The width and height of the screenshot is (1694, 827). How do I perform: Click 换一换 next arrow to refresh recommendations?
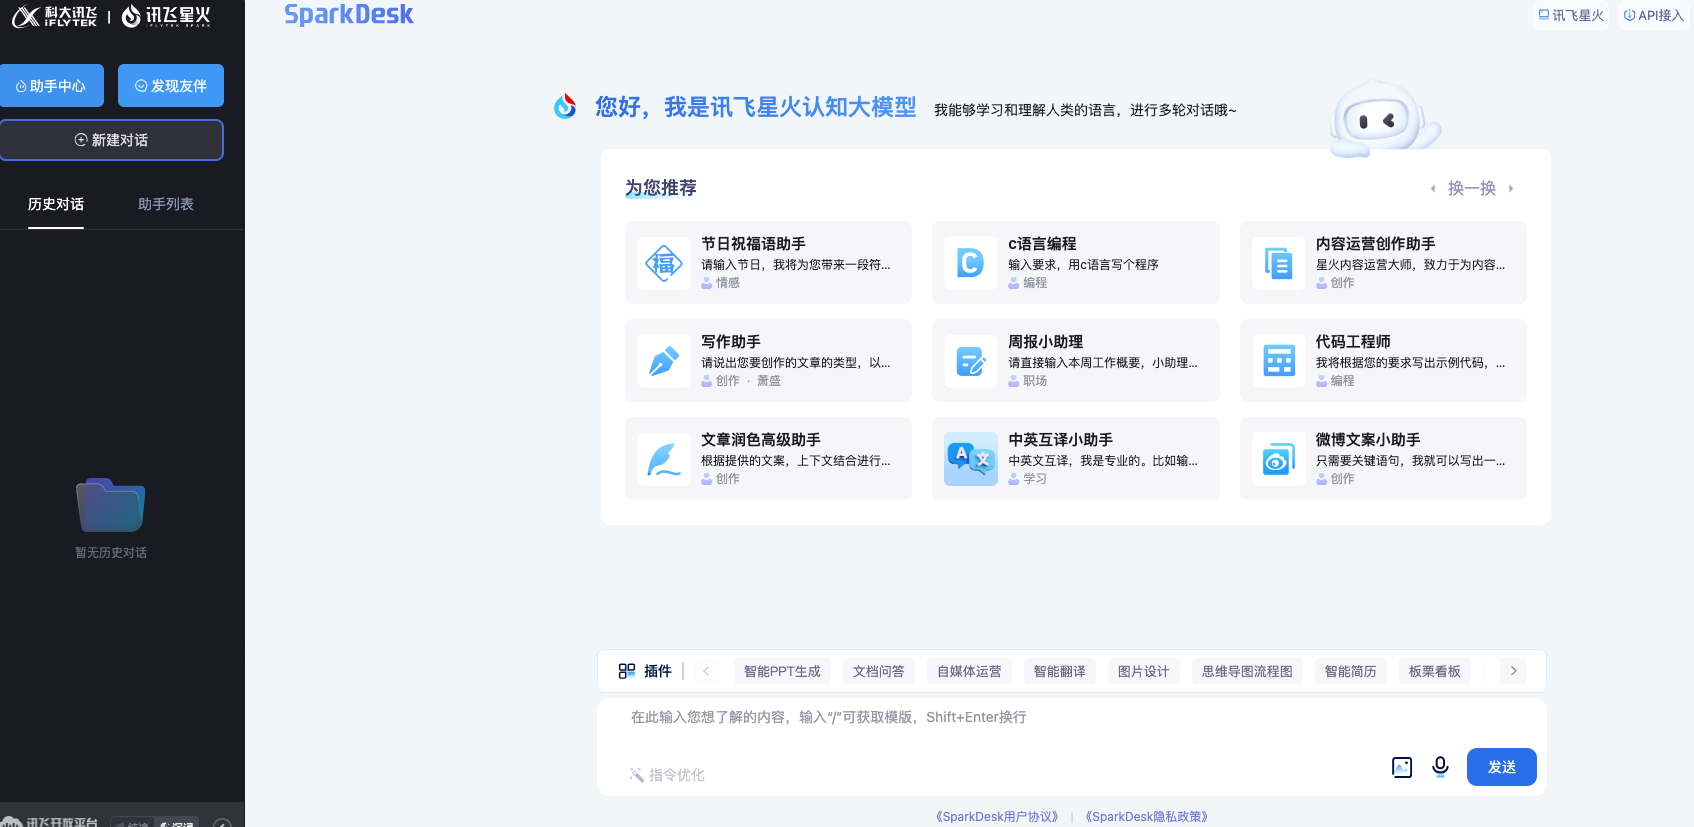[1511, 188]
